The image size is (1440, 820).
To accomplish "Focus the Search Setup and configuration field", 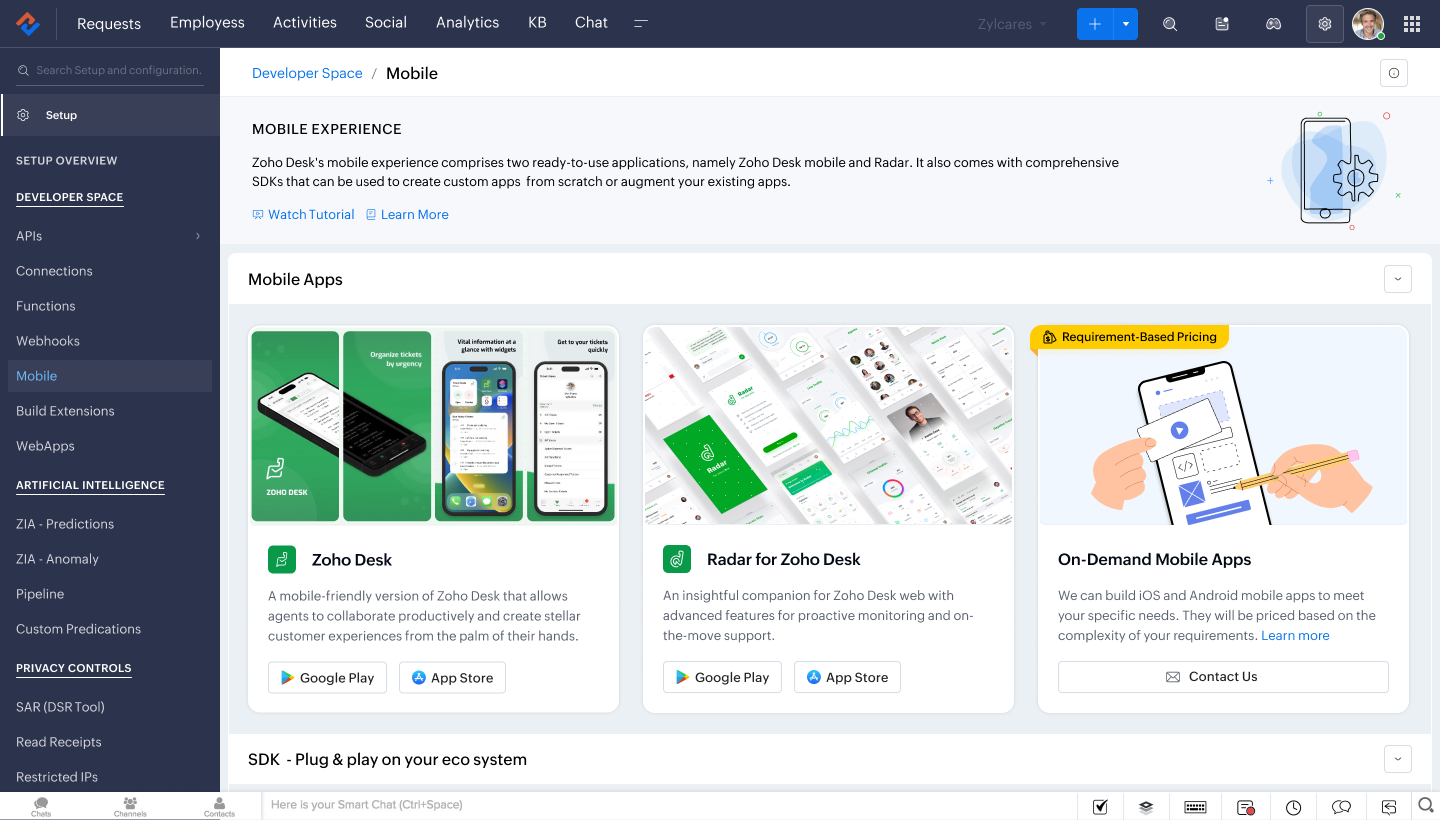I will pos(110,70).
